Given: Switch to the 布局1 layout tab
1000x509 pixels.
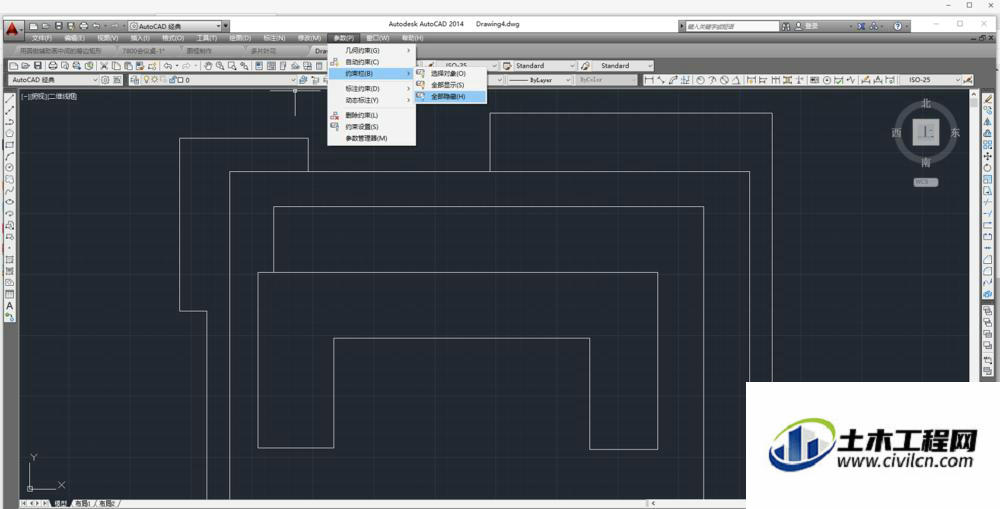Looking at the screenshot, I should [x=84, y=504].
